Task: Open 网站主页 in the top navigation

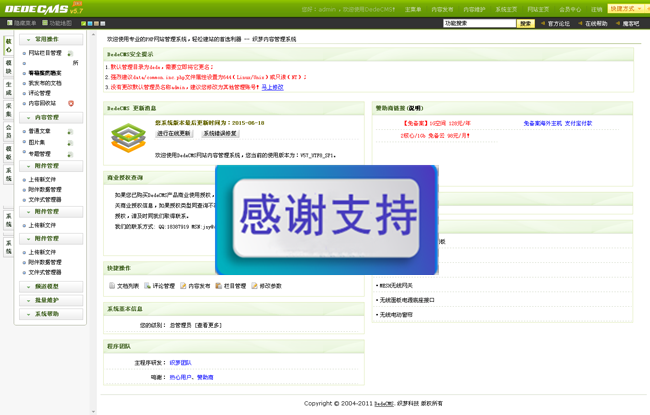Action: point(538,9)
